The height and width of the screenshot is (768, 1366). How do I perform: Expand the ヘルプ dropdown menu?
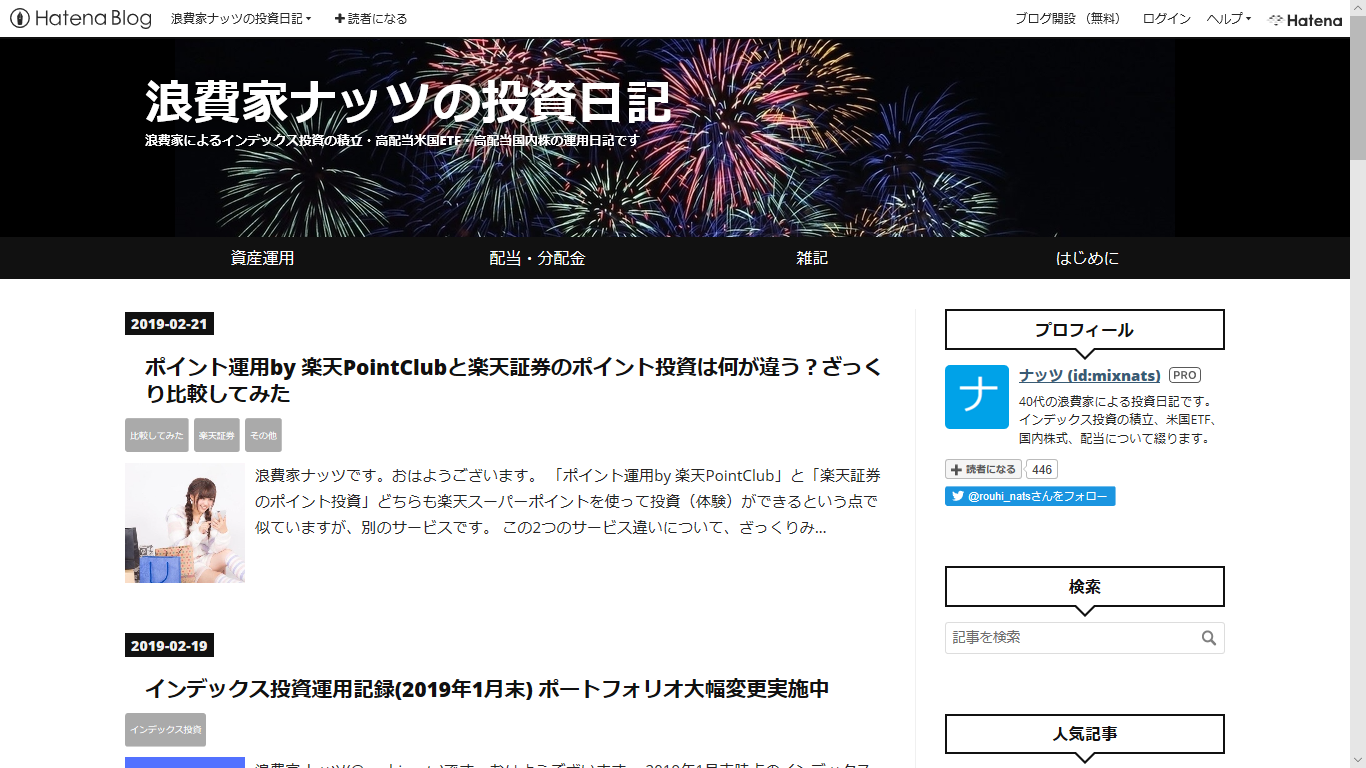[x=1229, y=18]
